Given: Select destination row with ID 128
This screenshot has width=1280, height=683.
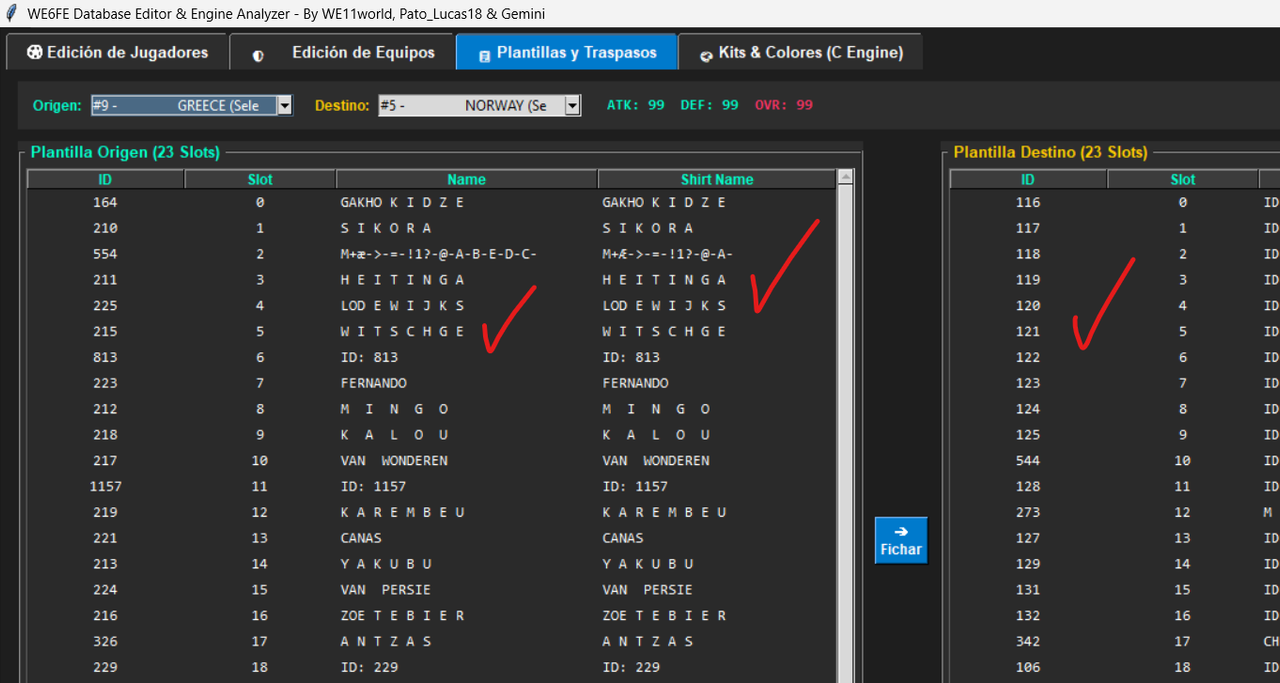Looking at the screenshot, I should point(1114,486).
